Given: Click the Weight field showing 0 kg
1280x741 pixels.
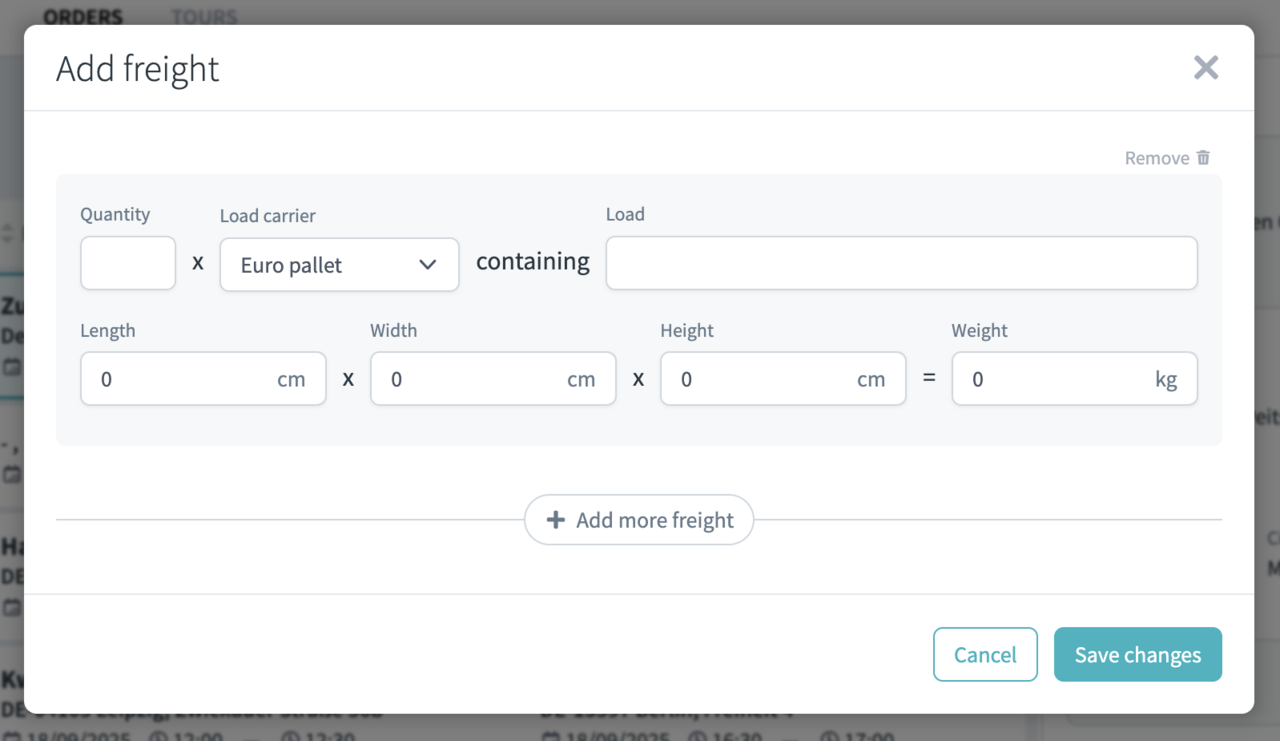Looking at the screenshot, I should [x=1074, y=378].
